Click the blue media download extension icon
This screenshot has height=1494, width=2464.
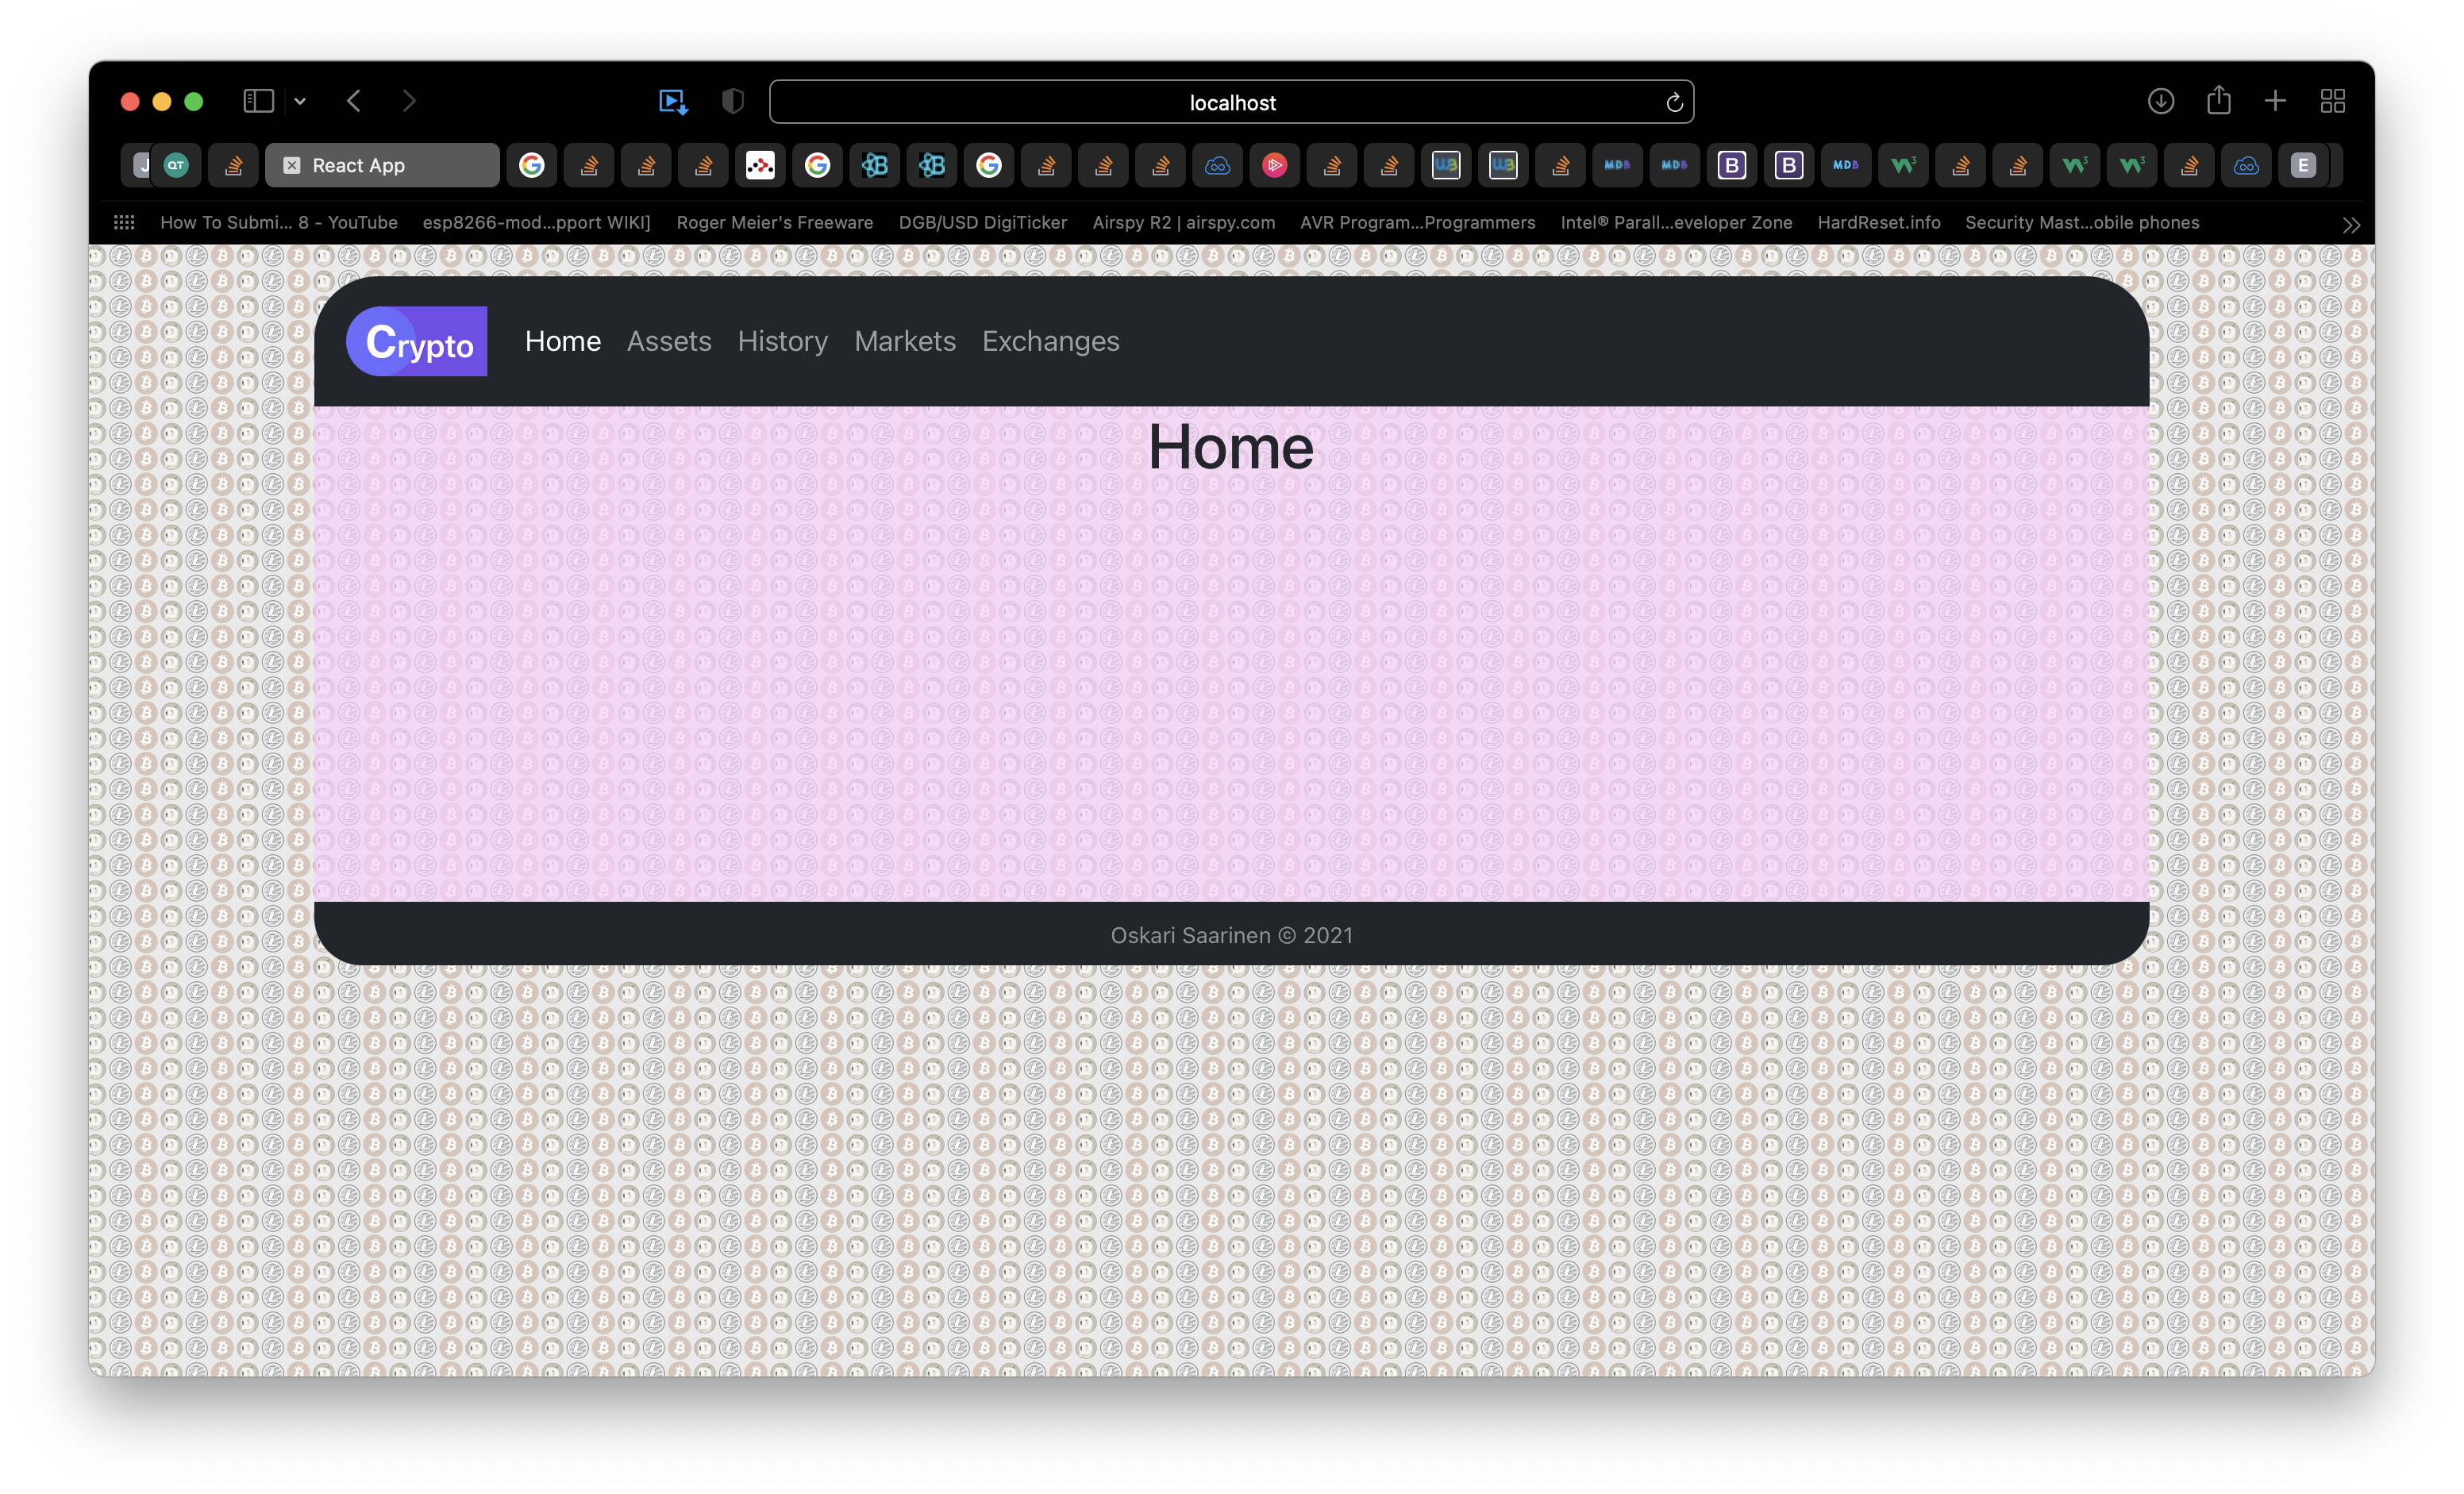pos(673,101)
